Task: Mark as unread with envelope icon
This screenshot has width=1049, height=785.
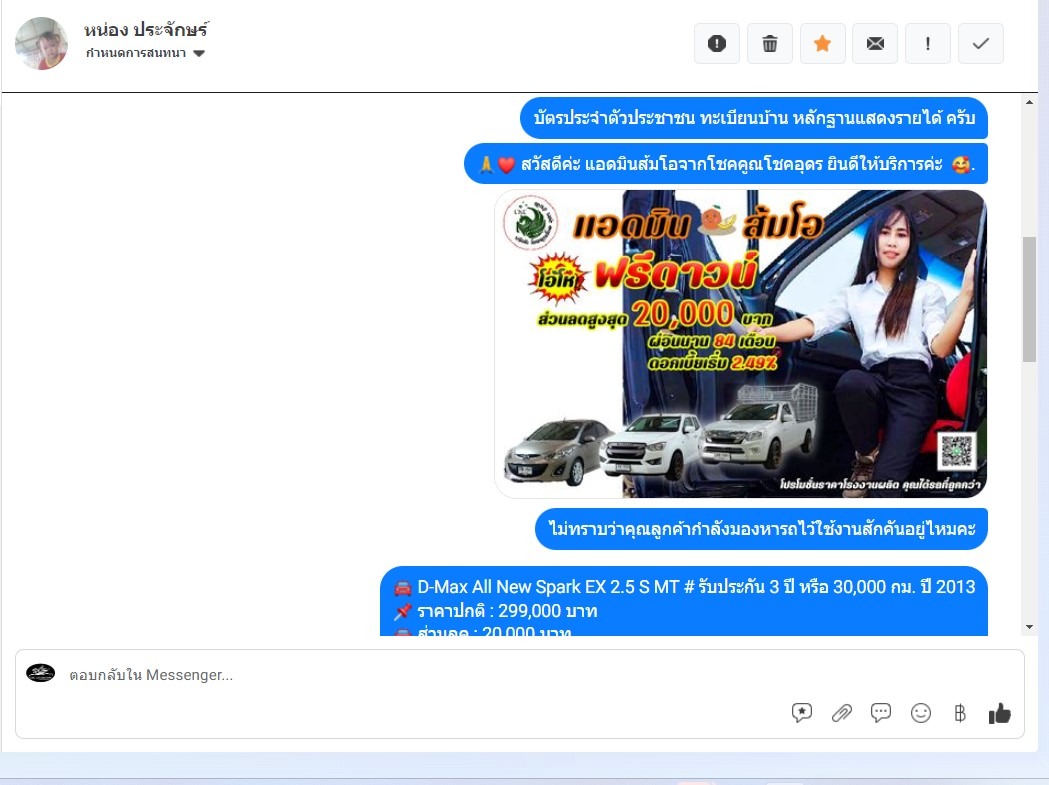Action: [x=875, y=43]
